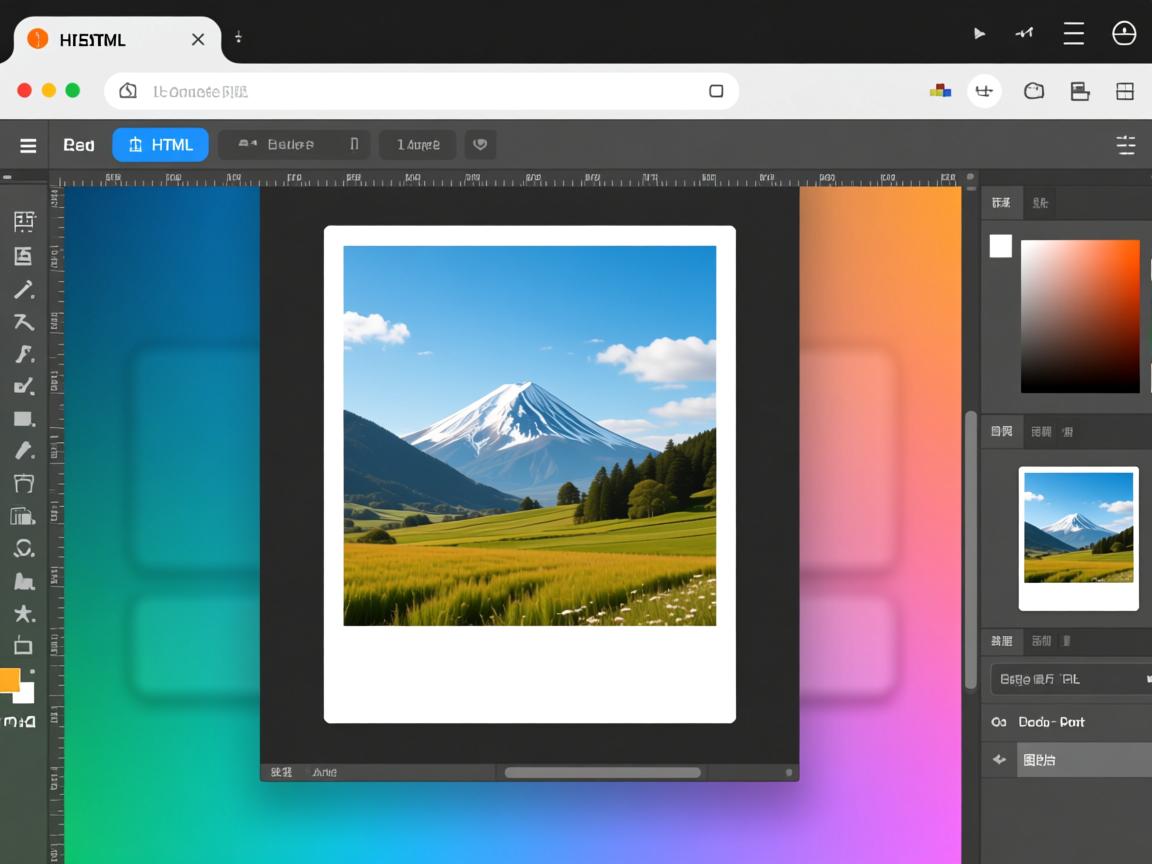Select the pen tool in left toolbar

click(23, 290)
